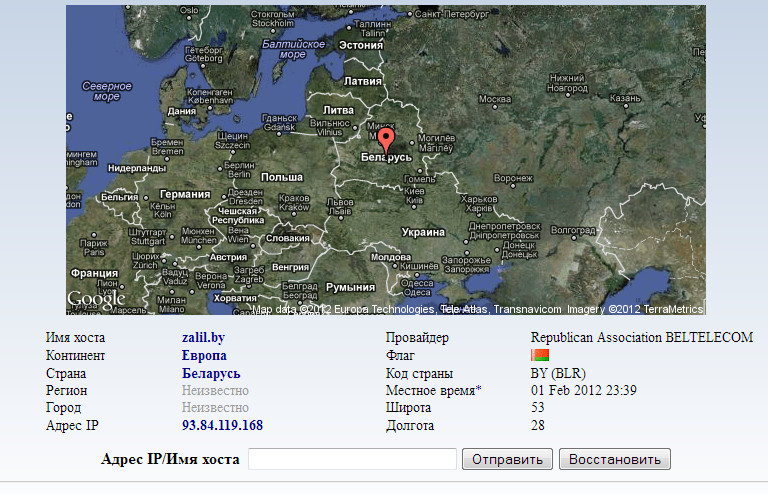Click the Казань city label
The width and height of the screenshot is (768, 494).
[x=625, y=98]
